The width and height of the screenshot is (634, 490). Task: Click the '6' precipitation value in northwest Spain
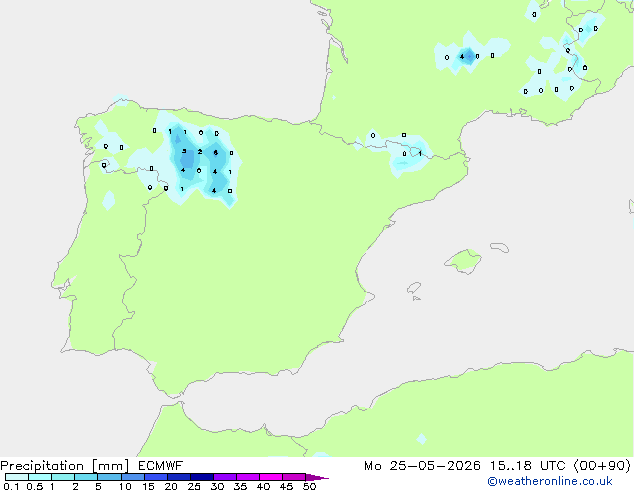216,152
